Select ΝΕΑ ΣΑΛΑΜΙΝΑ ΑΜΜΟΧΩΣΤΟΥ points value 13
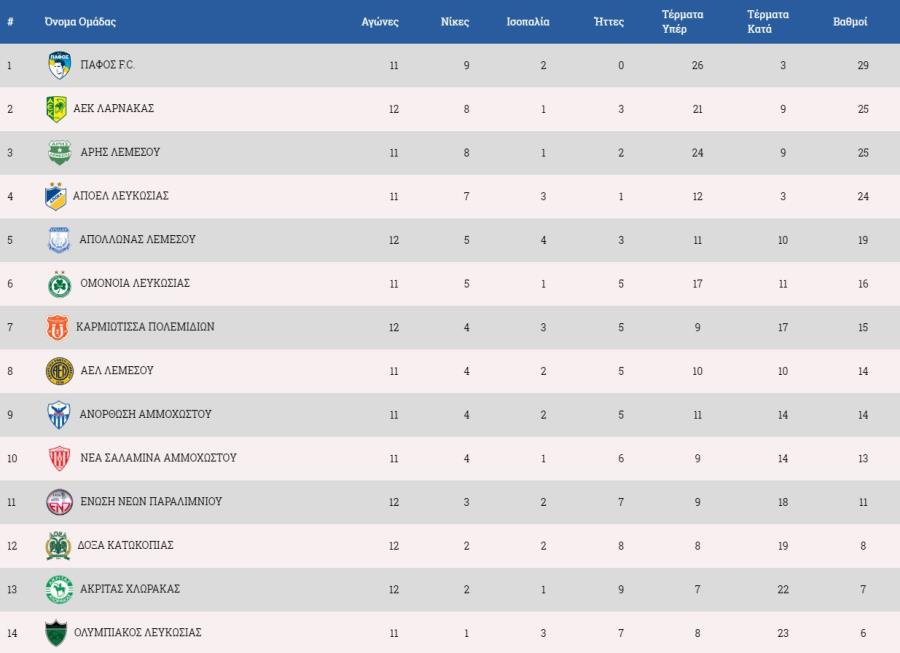This screenshot has width=900, height=653. (863, 458)
